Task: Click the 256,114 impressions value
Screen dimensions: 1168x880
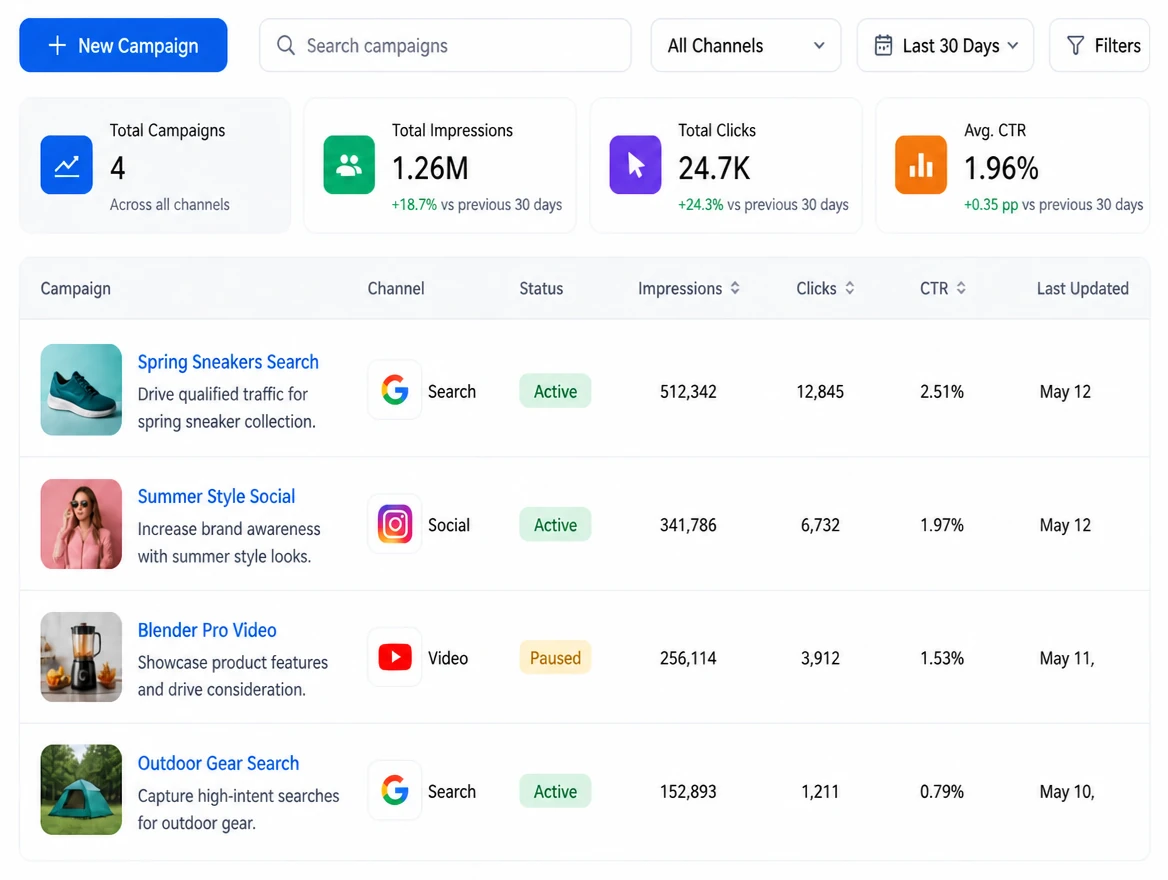Action: (x=688, y=659)
